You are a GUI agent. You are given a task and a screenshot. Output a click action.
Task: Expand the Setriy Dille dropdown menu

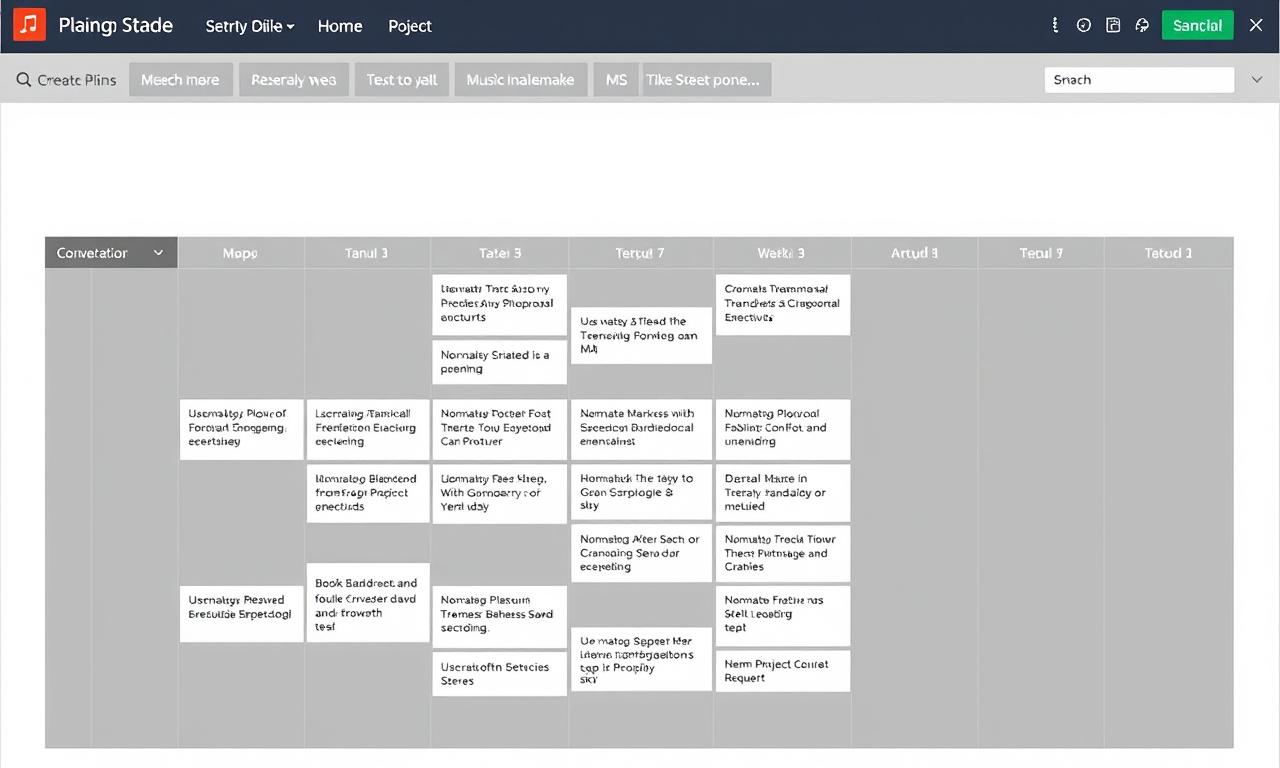[x=249, y=26]
